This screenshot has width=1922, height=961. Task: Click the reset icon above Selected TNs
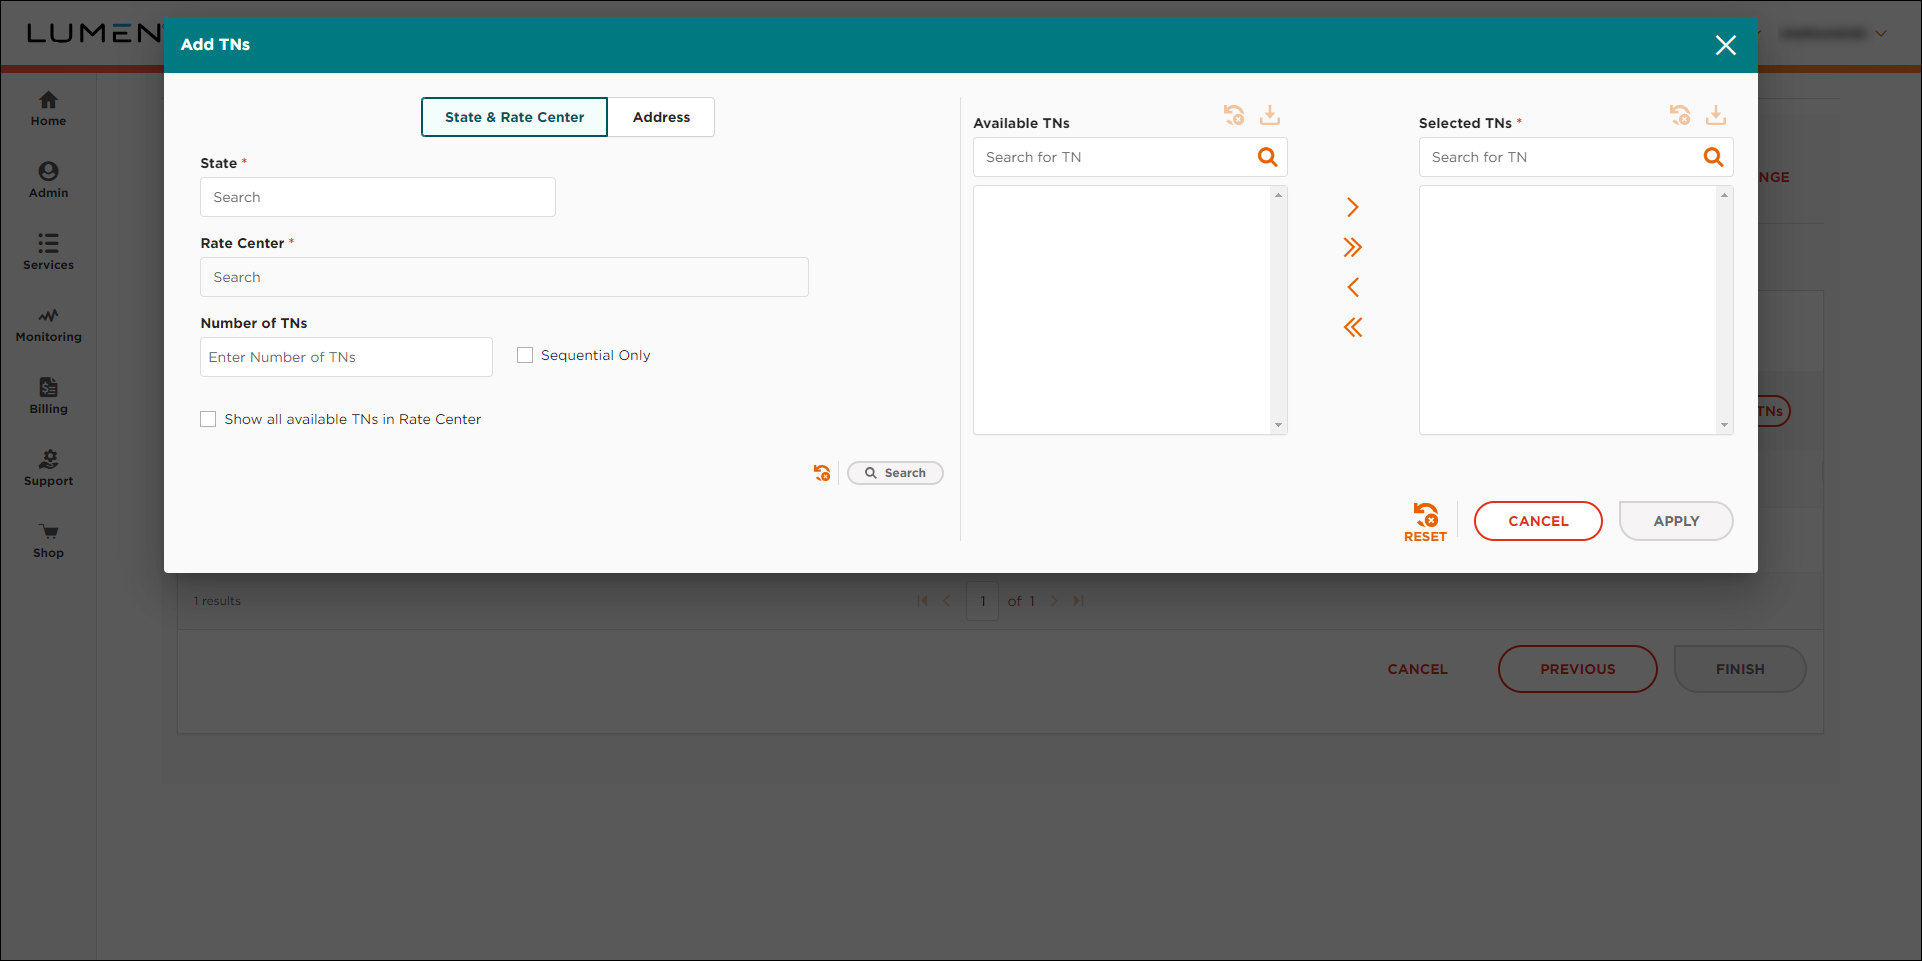1680,114
